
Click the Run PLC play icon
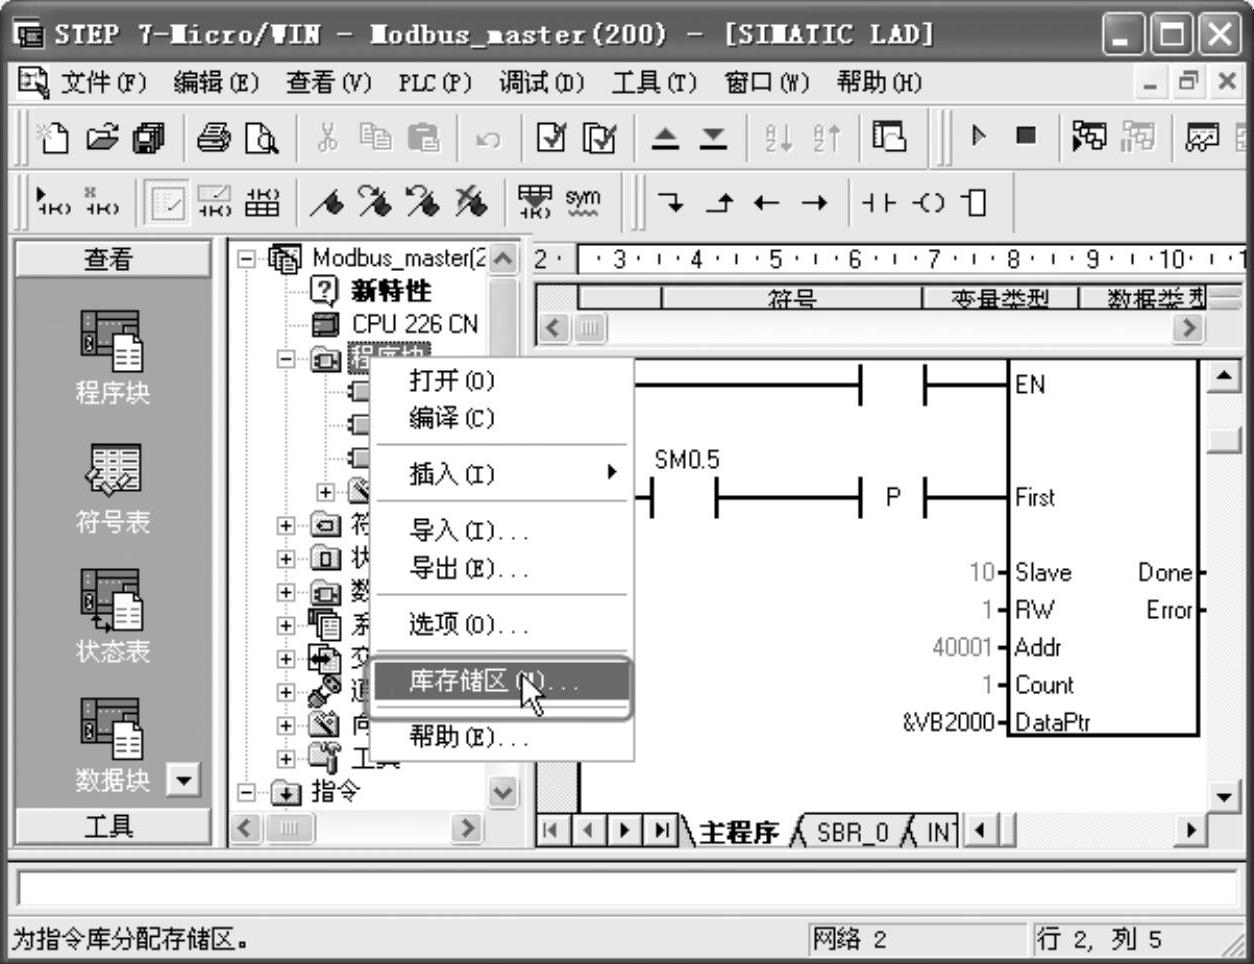(978, 135)
